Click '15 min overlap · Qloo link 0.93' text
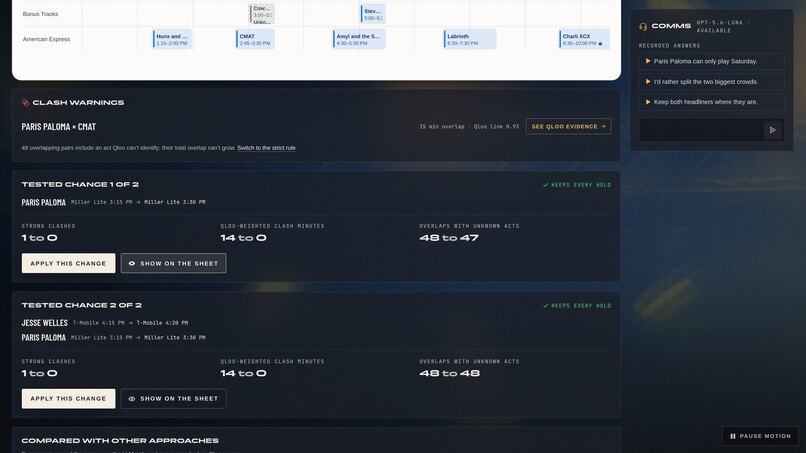This screenshot has height=453, width=806. click(469, 126)
